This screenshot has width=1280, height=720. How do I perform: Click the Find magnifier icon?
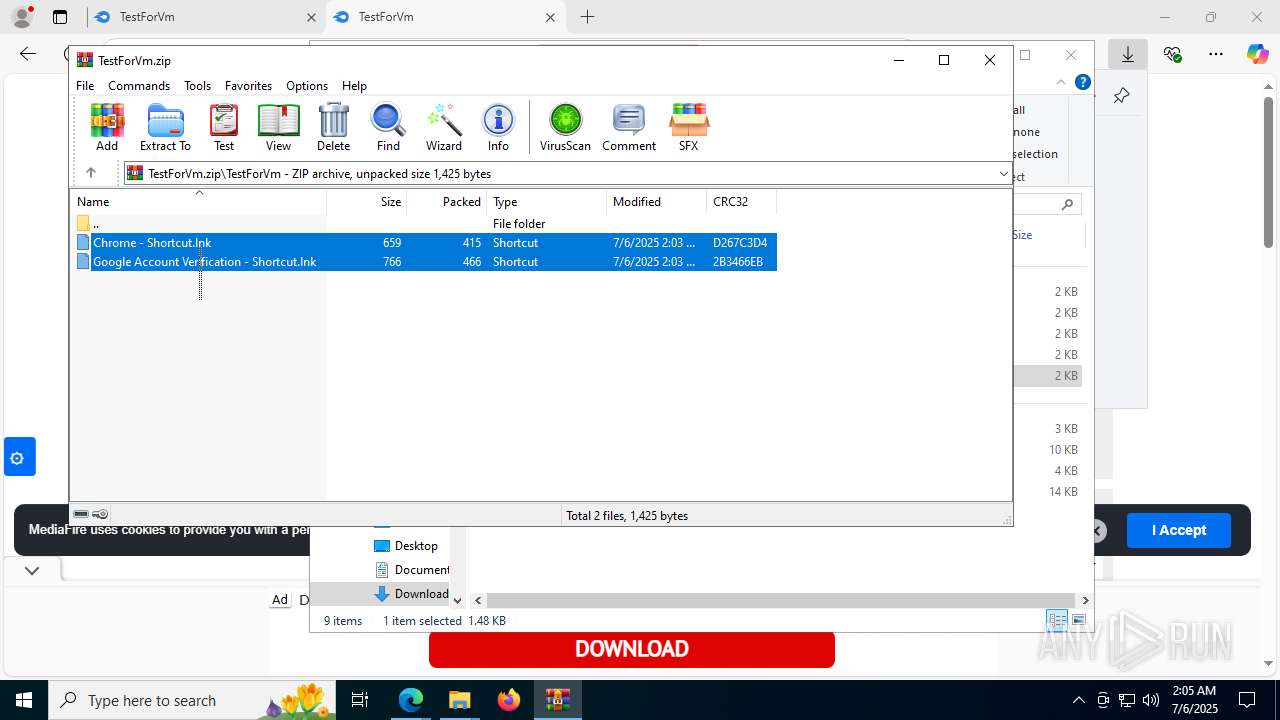(x=388, y=127)
